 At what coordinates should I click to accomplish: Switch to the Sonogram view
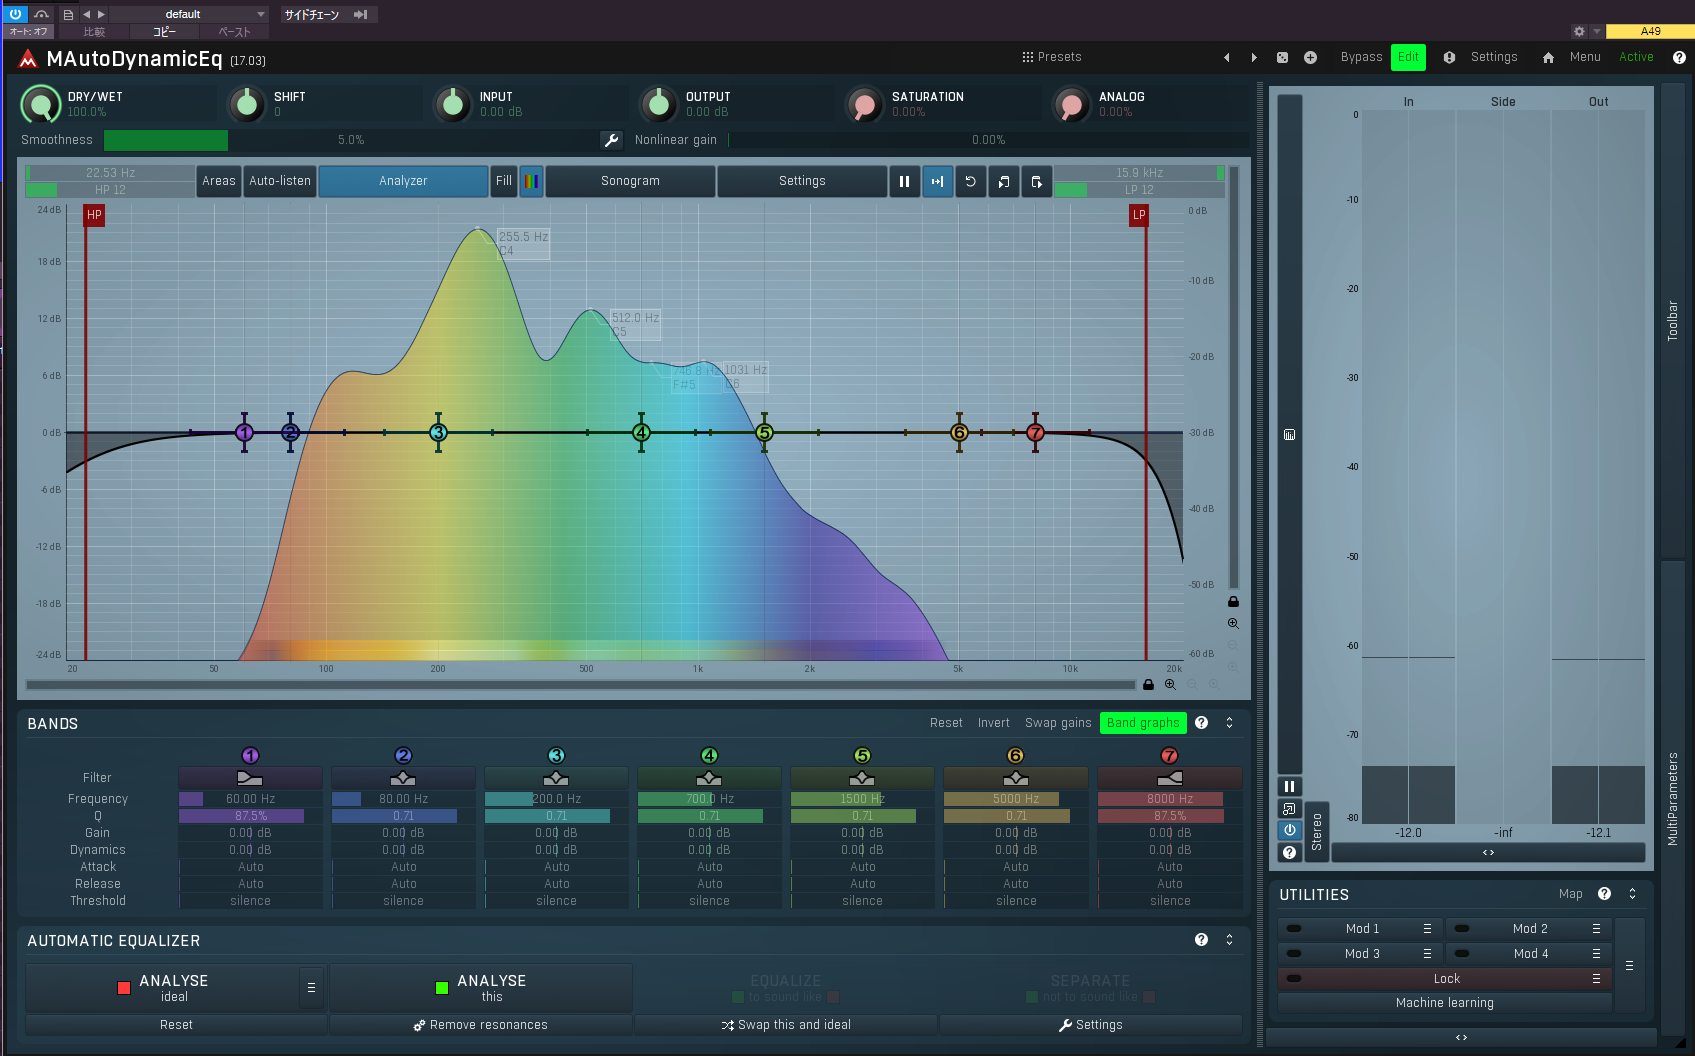(x=630, y=181)
